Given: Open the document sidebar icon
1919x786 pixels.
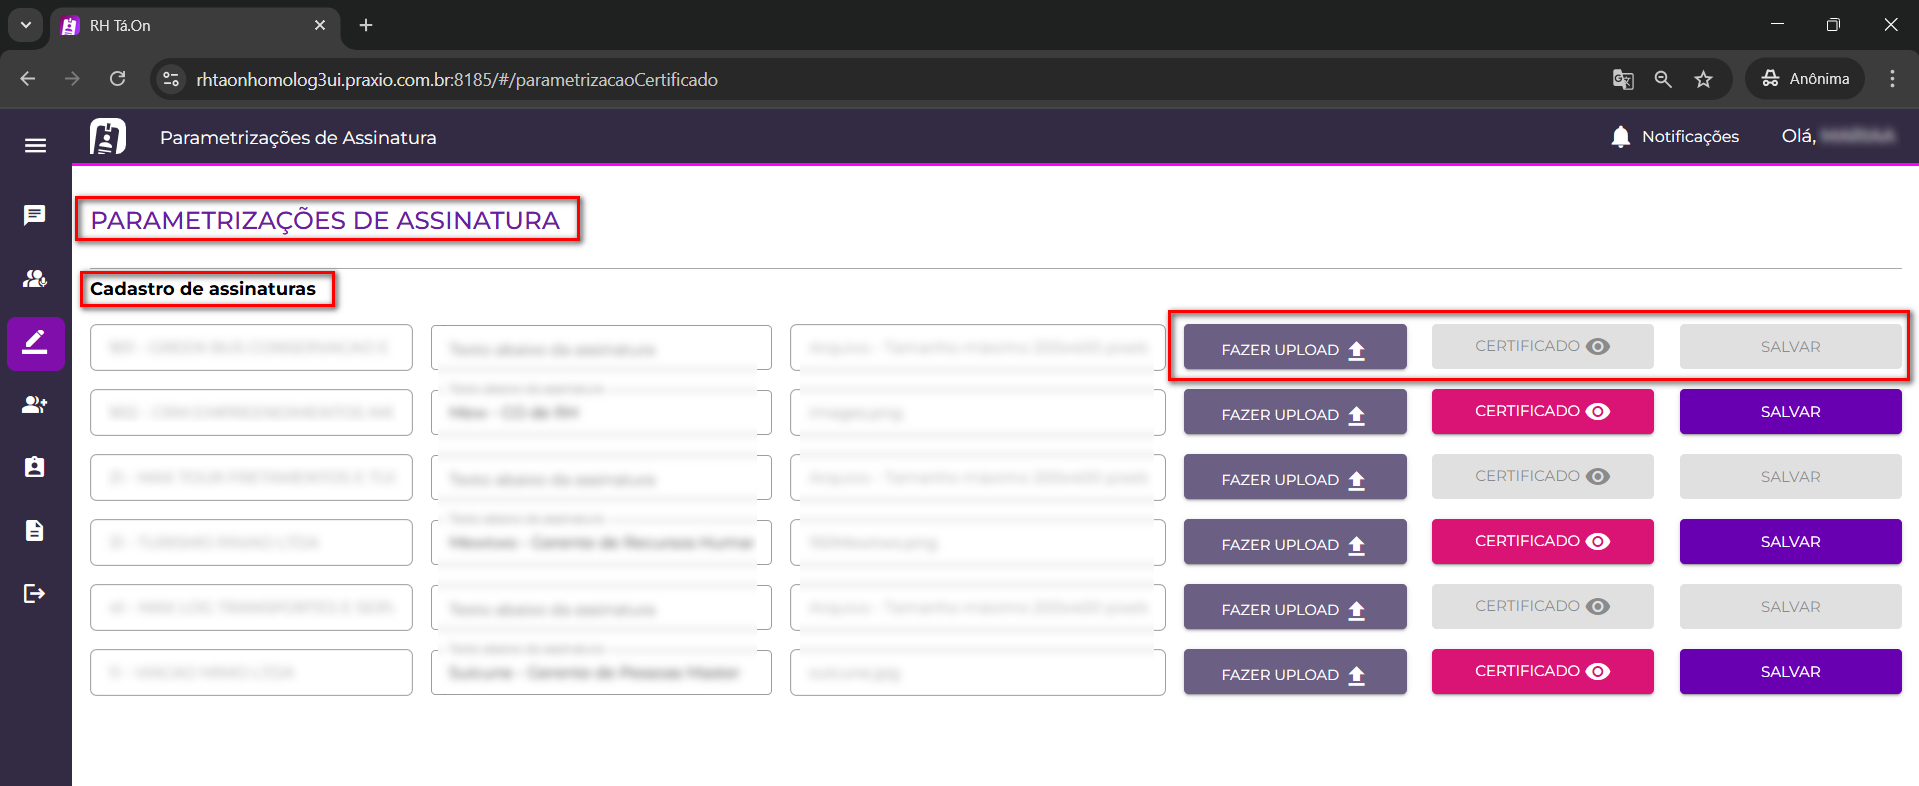Looking at the screenshot, I should coord(35,530).
